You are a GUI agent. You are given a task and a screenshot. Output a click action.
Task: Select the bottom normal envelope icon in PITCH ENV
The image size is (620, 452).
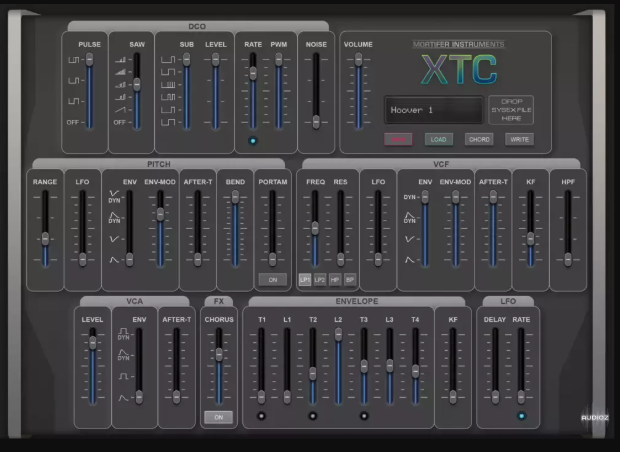click(114, 260)
